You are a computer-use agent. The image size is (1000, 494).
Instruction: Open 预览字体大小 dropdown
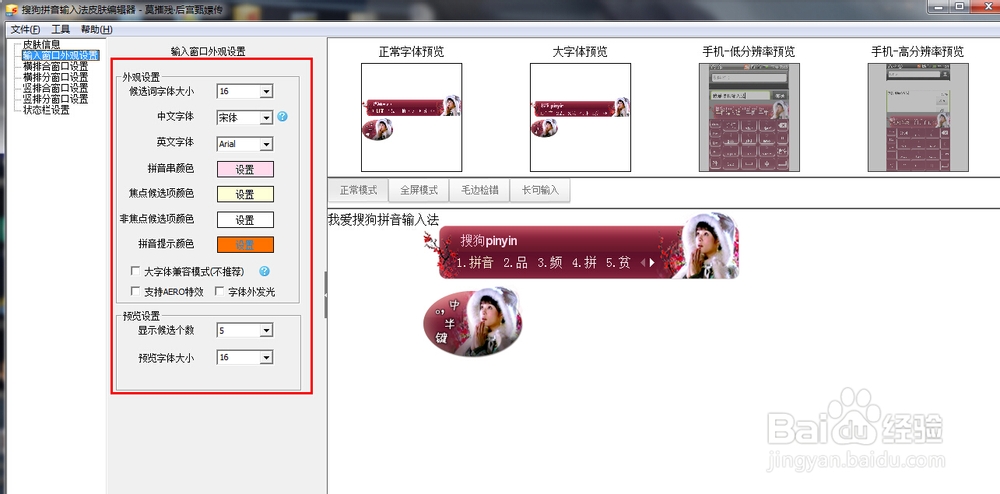coord(267,358)
